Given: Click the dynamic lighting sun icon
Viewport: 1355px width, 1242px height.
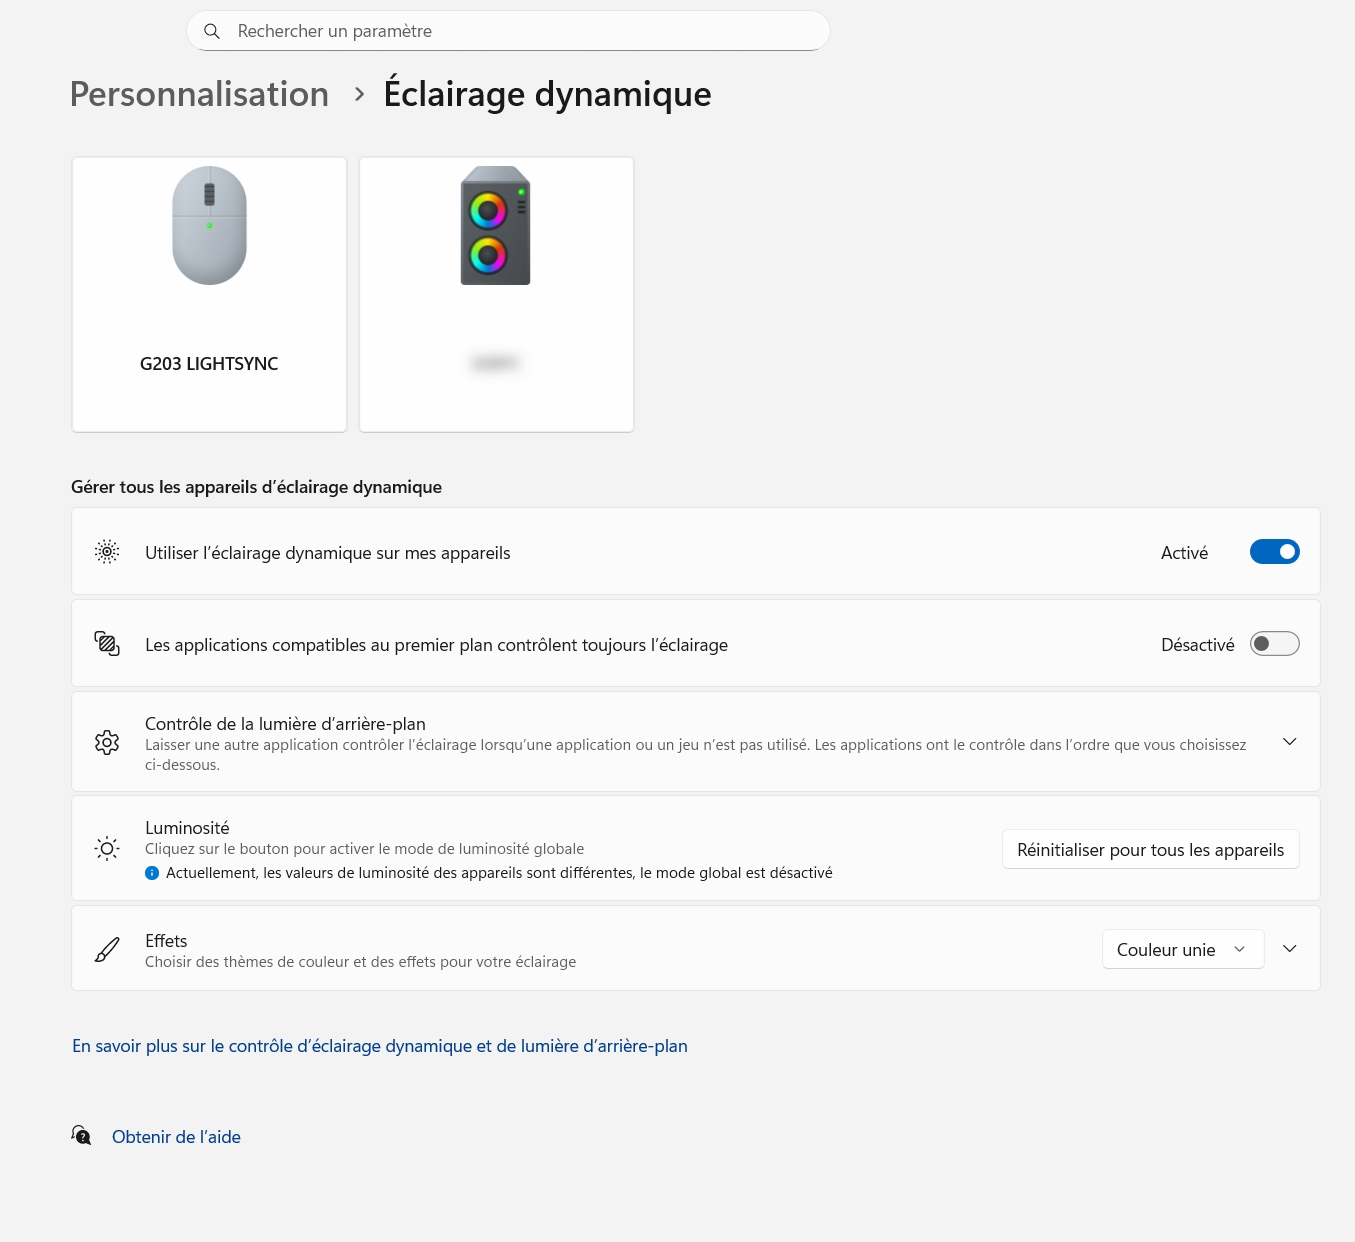Looking at the screenshot, I should point(107,552).
